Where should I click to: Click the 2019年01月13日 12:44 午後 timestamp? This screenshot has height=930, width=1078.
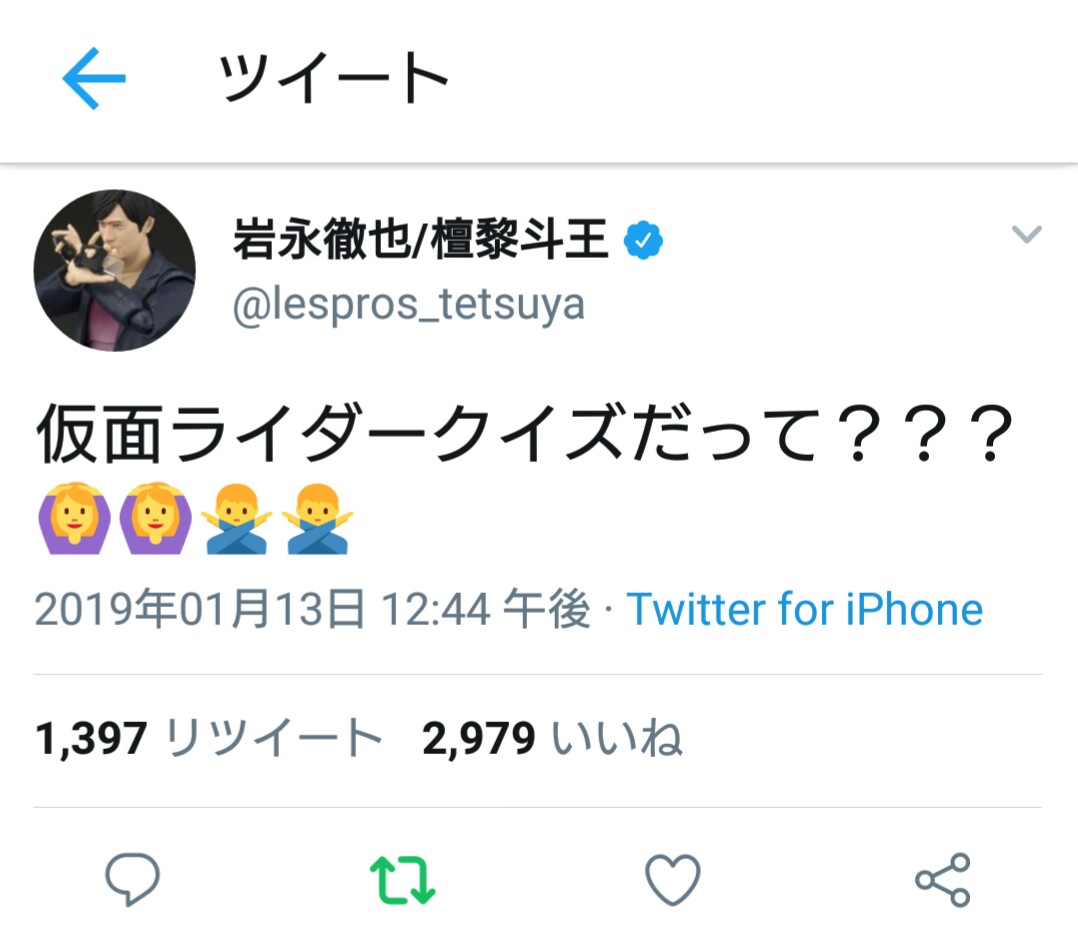312,609
